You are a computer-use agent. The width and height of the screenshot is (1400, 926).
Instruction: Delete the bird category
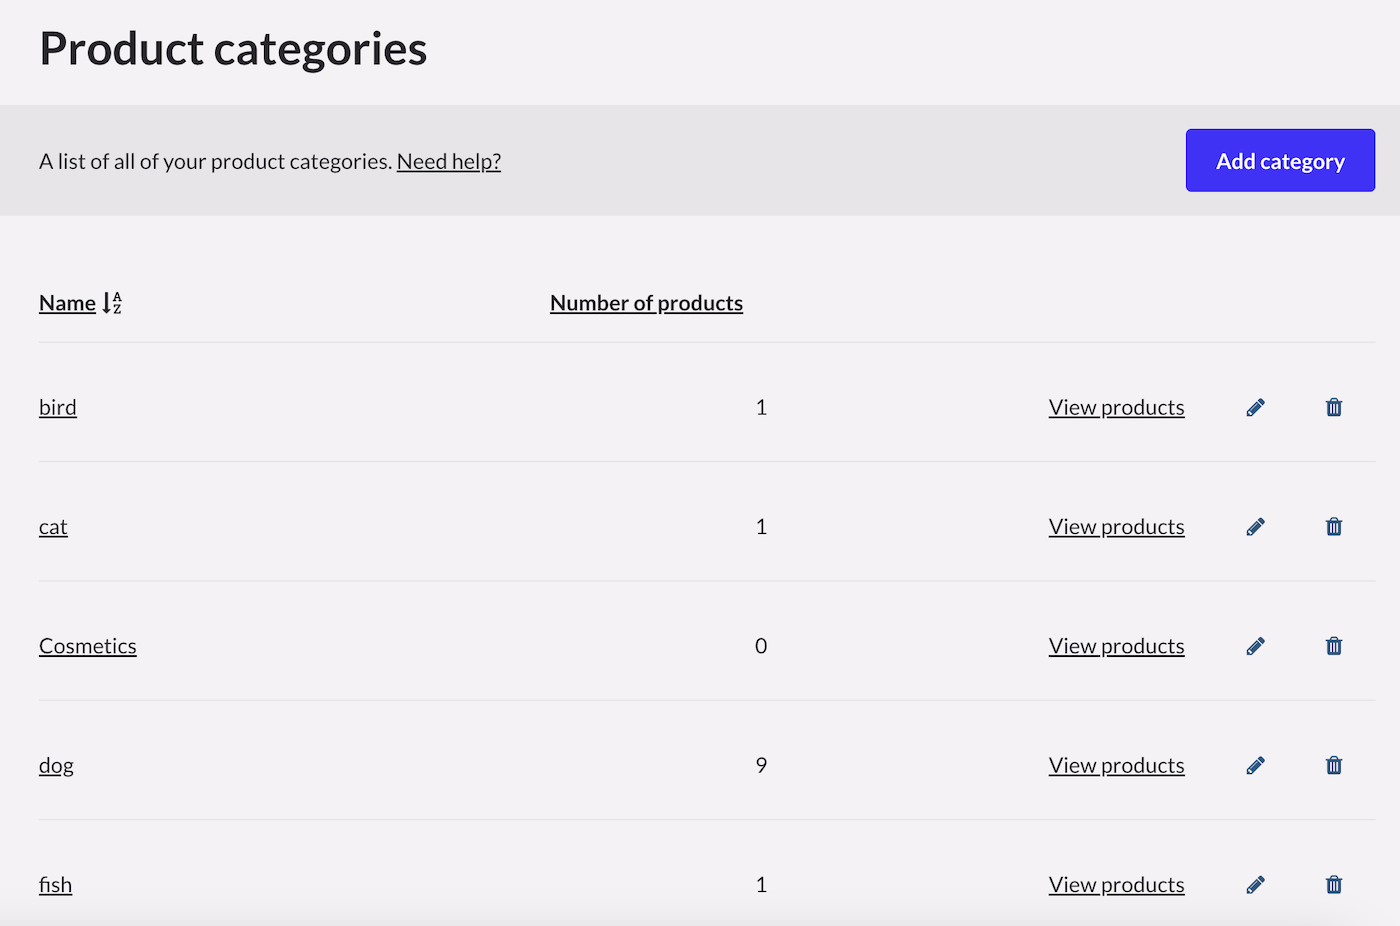coord(1333,407)
